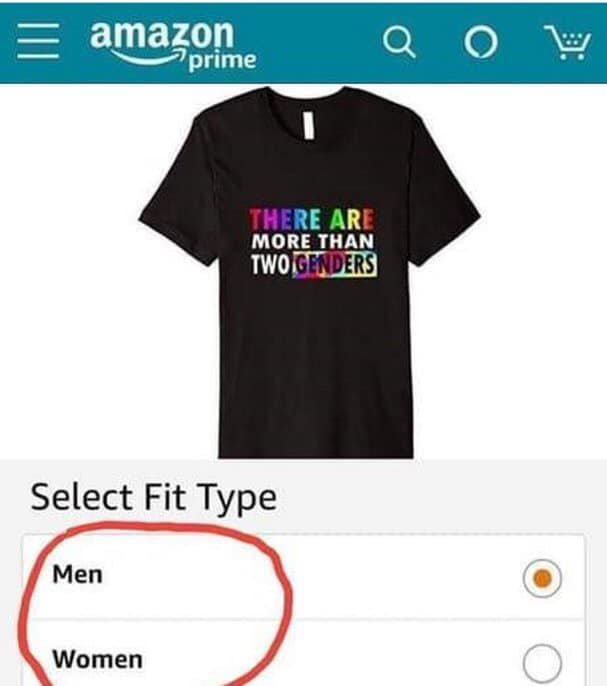Click the "Women" fit type label

pos(98,659)
